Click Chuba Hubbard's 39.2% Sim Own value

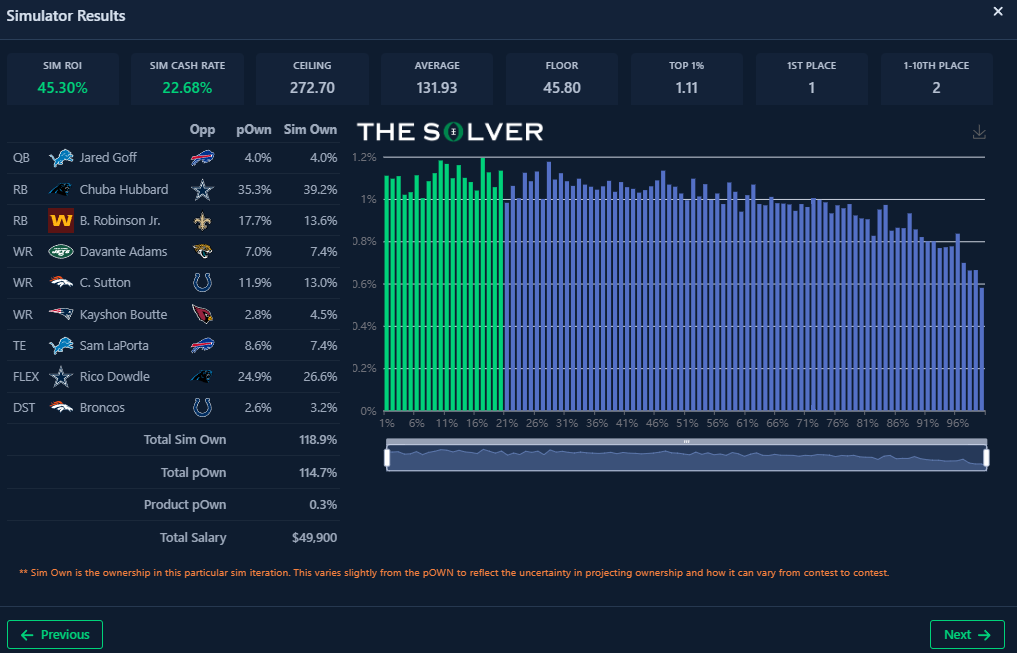[x=320, y=189]
